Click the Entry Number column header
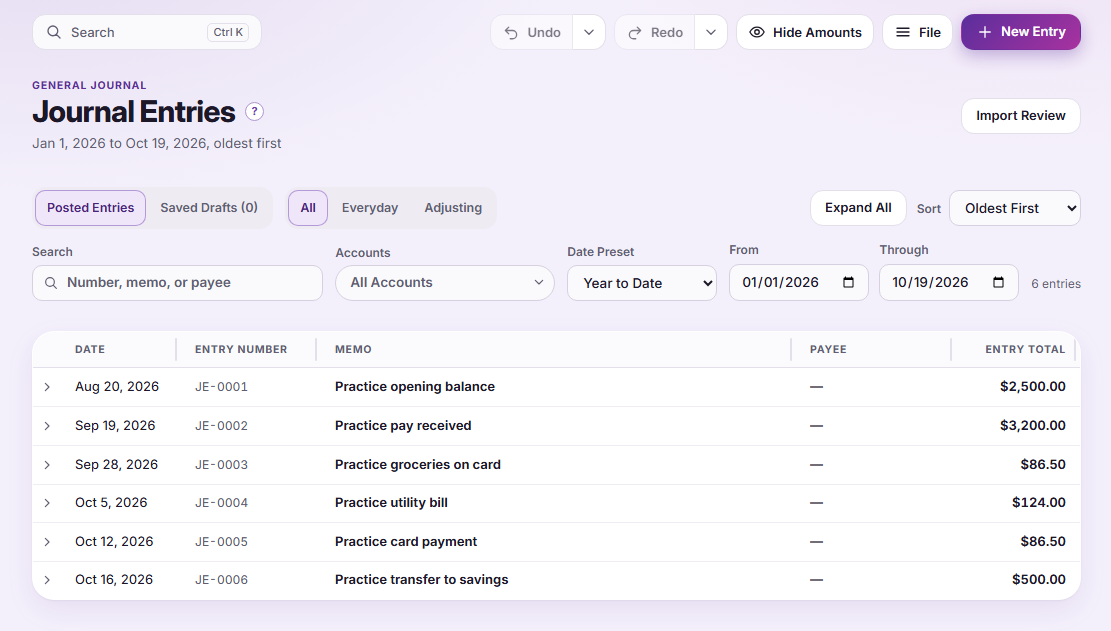The height and width of the screenshot is (631, 1111). point(241,349)
